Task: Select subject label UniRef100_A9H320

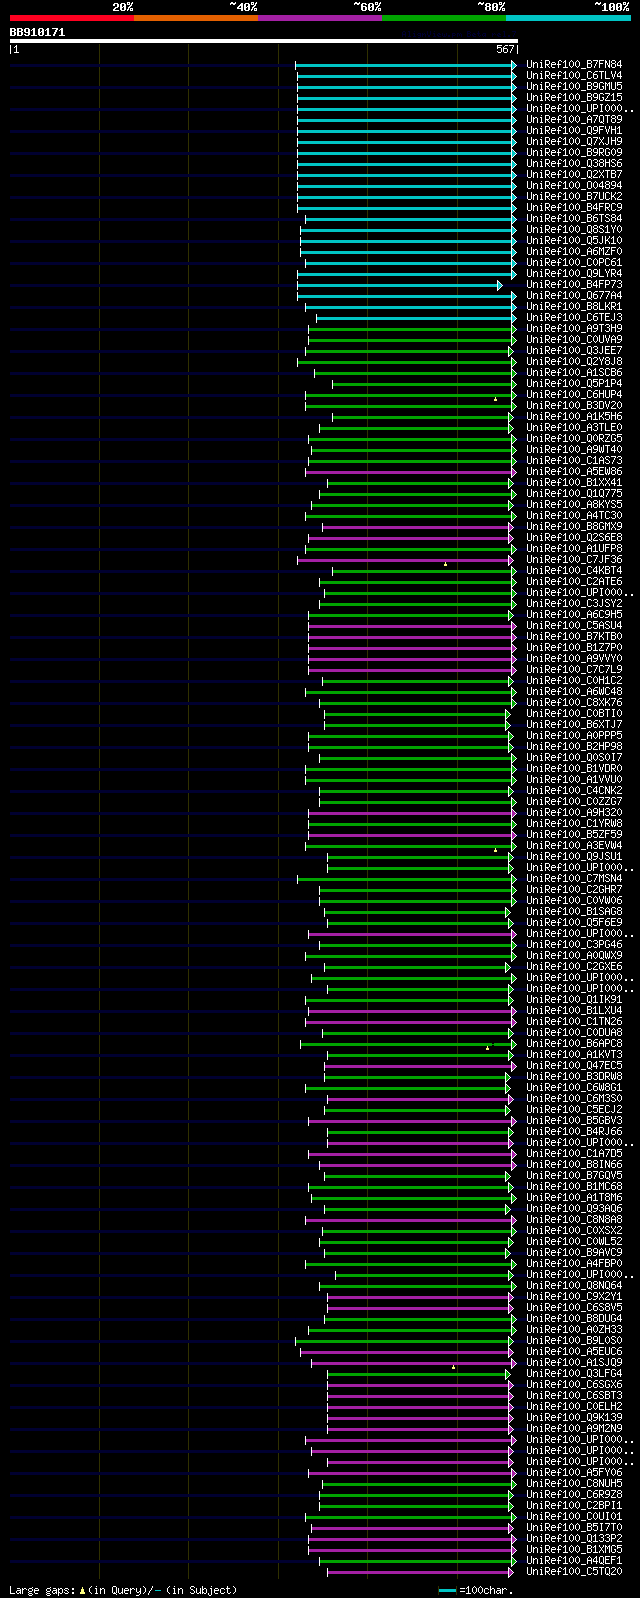Action: pyautogui.click(x=574, y=812)
